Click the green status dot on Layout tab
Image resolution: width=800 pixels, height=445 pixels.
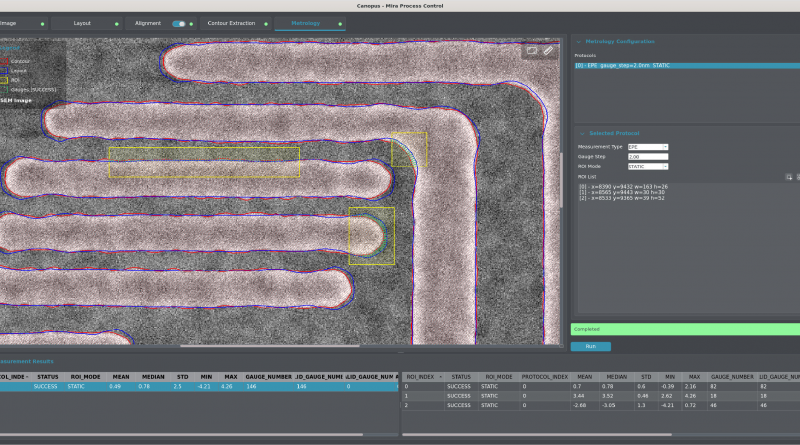tap(116, 22)
